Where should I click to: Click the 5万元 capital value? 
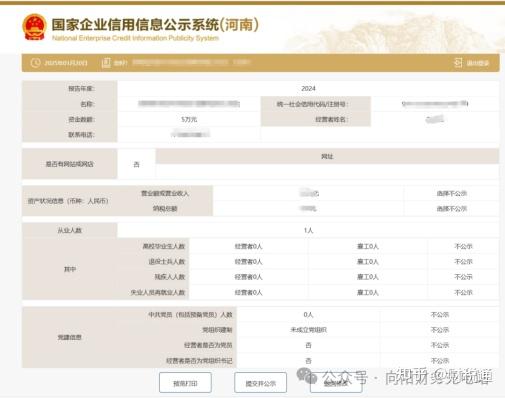click(189, 119)
